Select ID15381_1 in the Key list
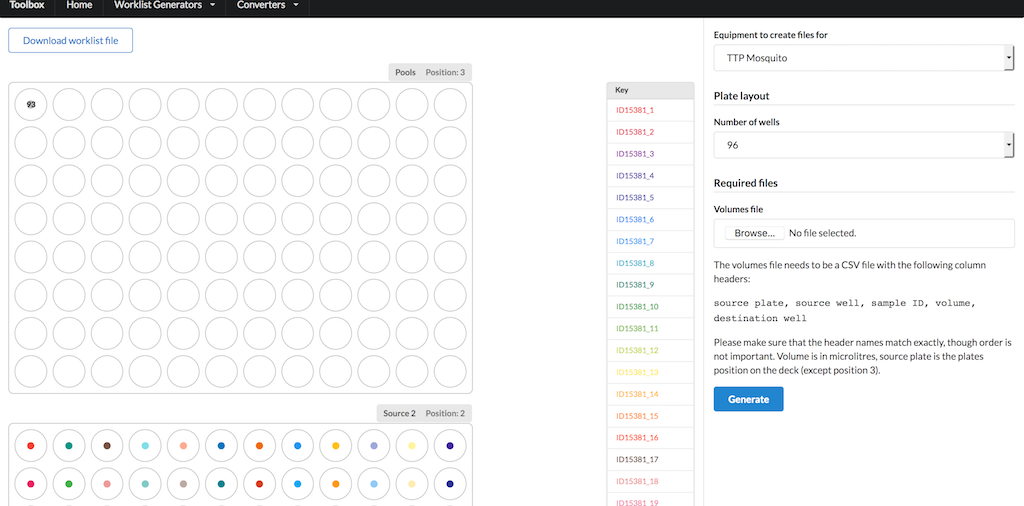This screenshot has height=506, width=1024. point(635,110)
